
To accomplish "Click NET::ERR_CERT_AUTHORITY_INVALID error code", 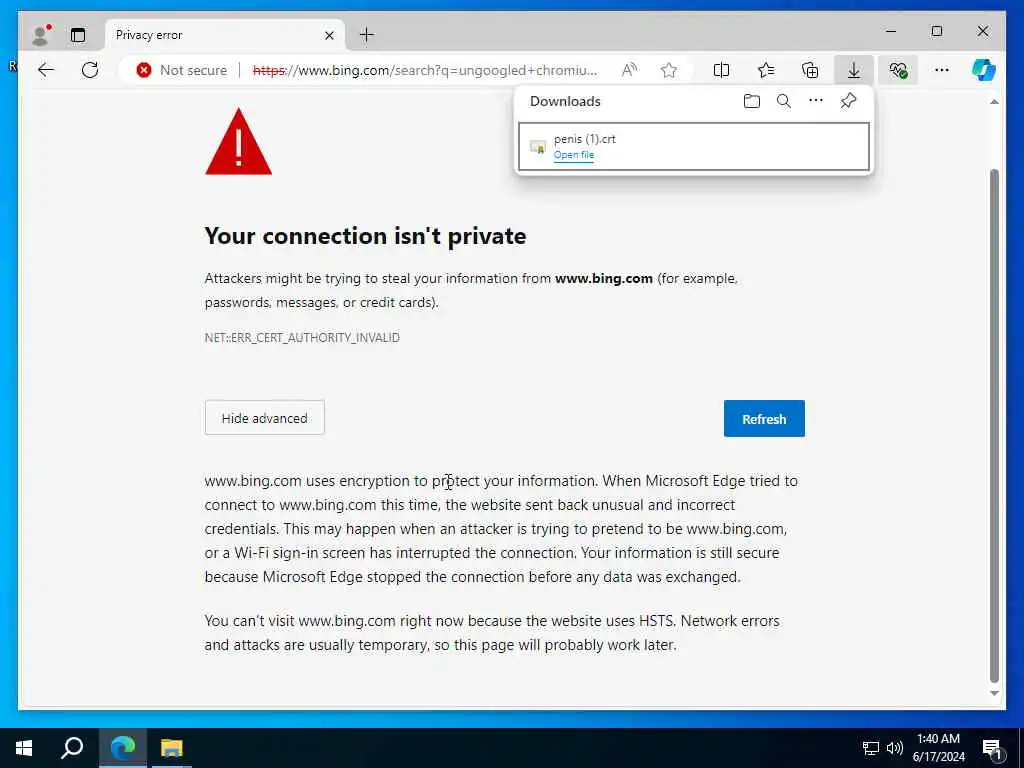I will 302,338.
